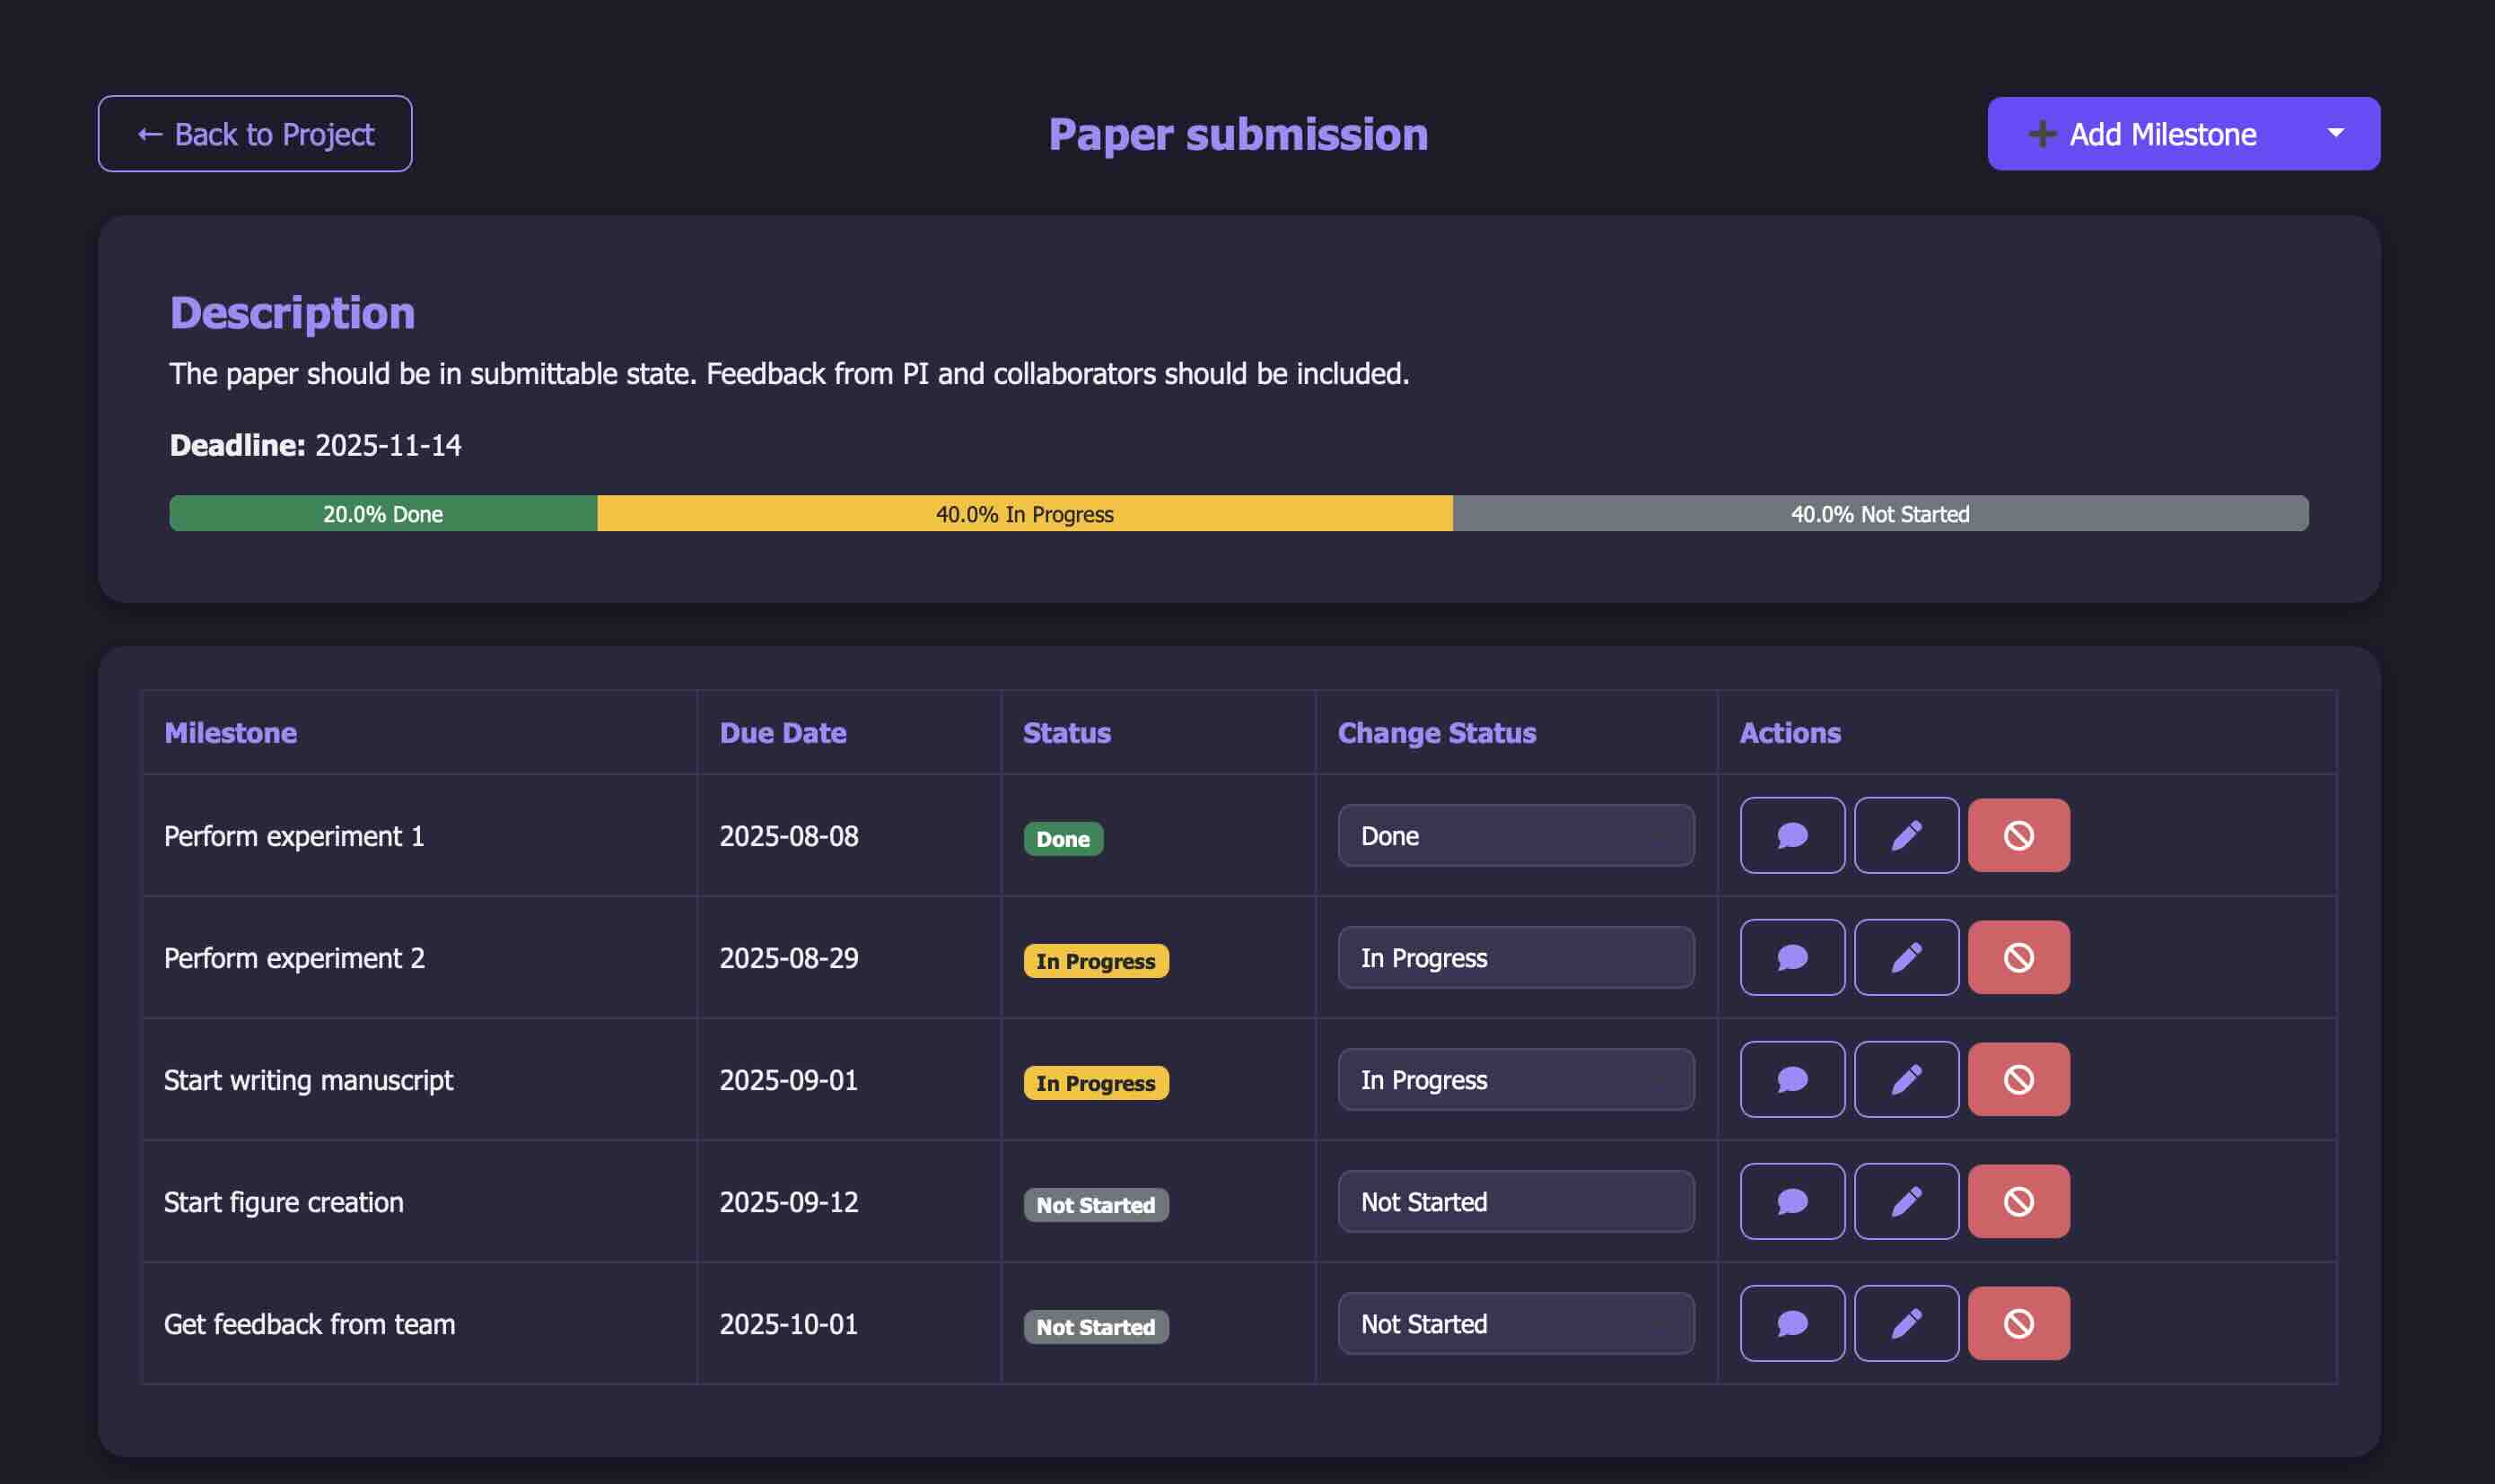Delete the Perform experiment 2 milestone
2495x1484 pixels.
(2018, 957)
